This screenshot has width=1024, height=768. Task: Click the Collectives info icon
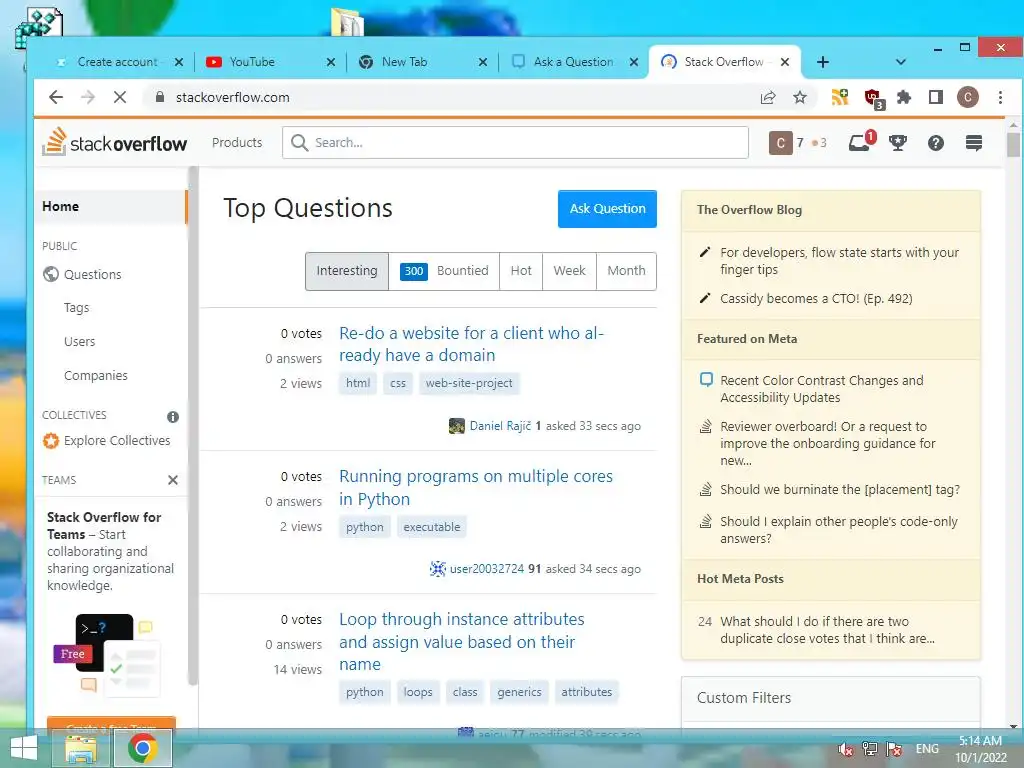(172, 417)
